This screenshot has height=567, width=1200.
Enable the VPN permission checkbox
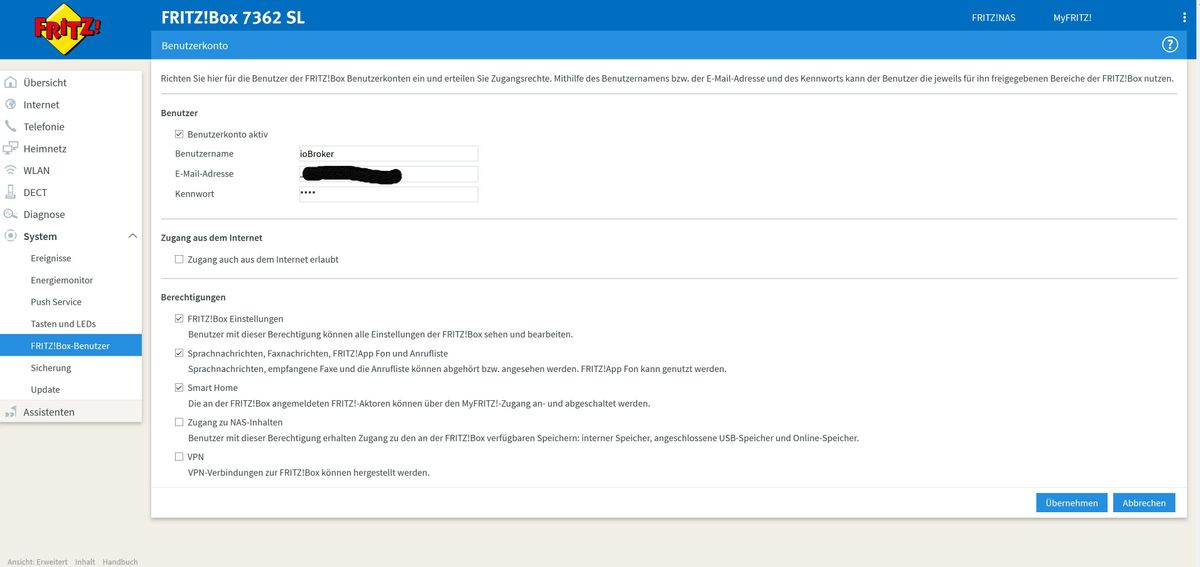pos(179,457)
